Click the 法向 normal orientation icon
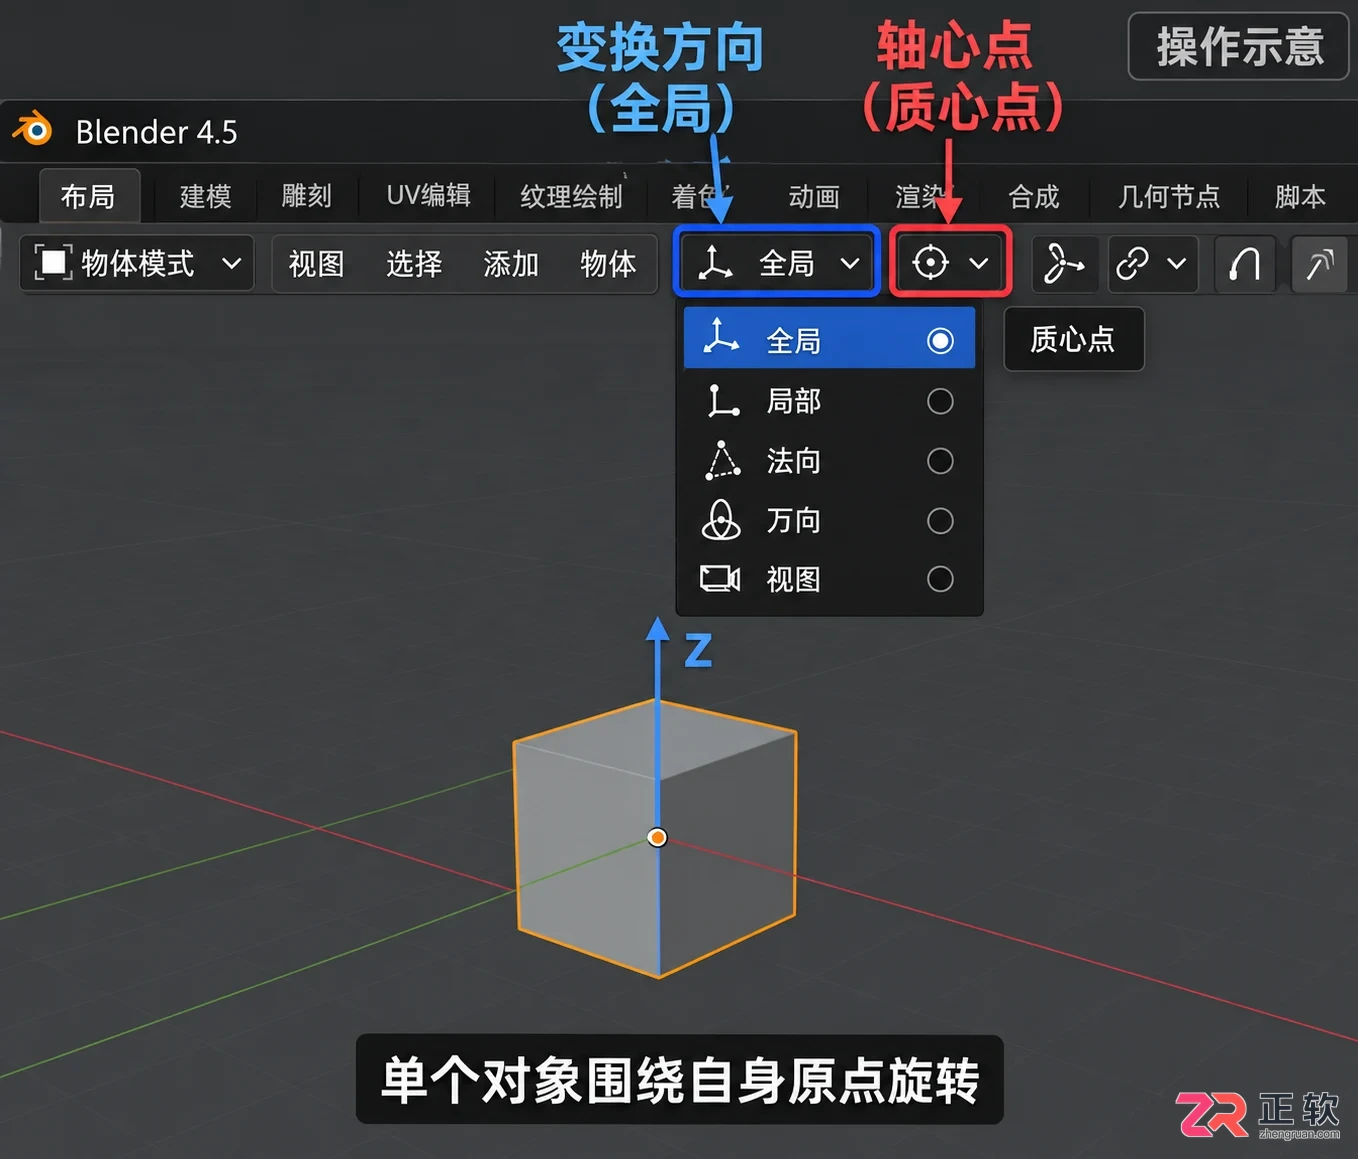Screen dimensions: 1358x1159 point(722,461)
